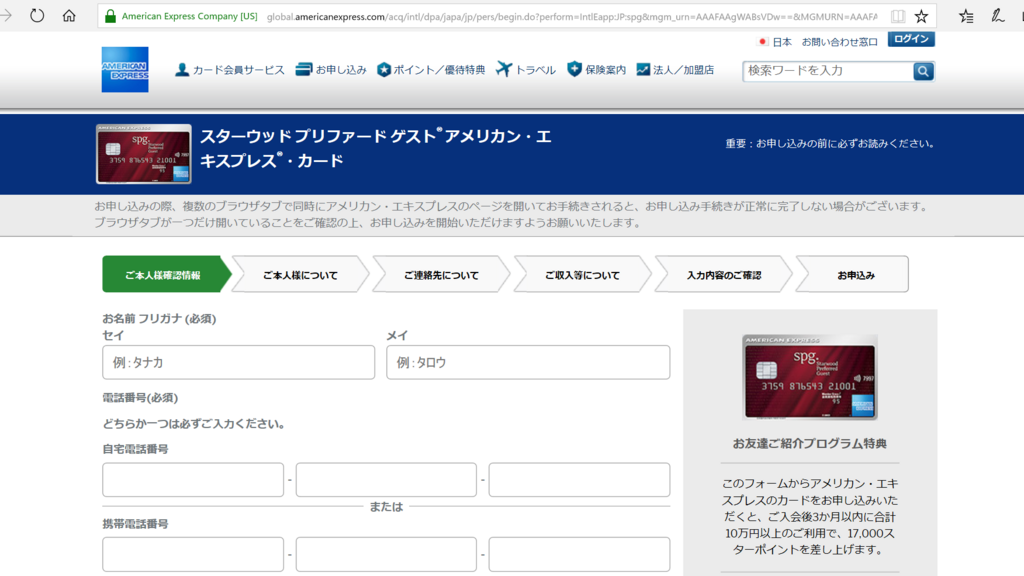
Task: Click the browser refresh icon
Action: (x=37, y=16)
